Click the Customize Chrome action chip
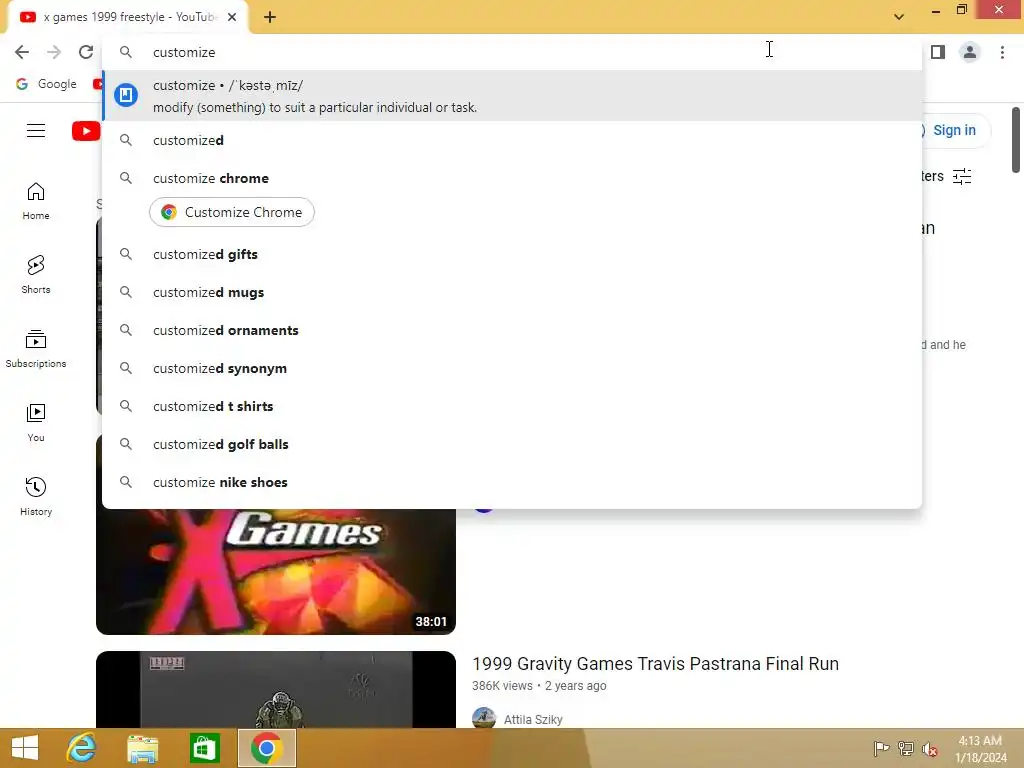Image resolution: width=1024 pixels, height=768 pixels. click(232, 212)
